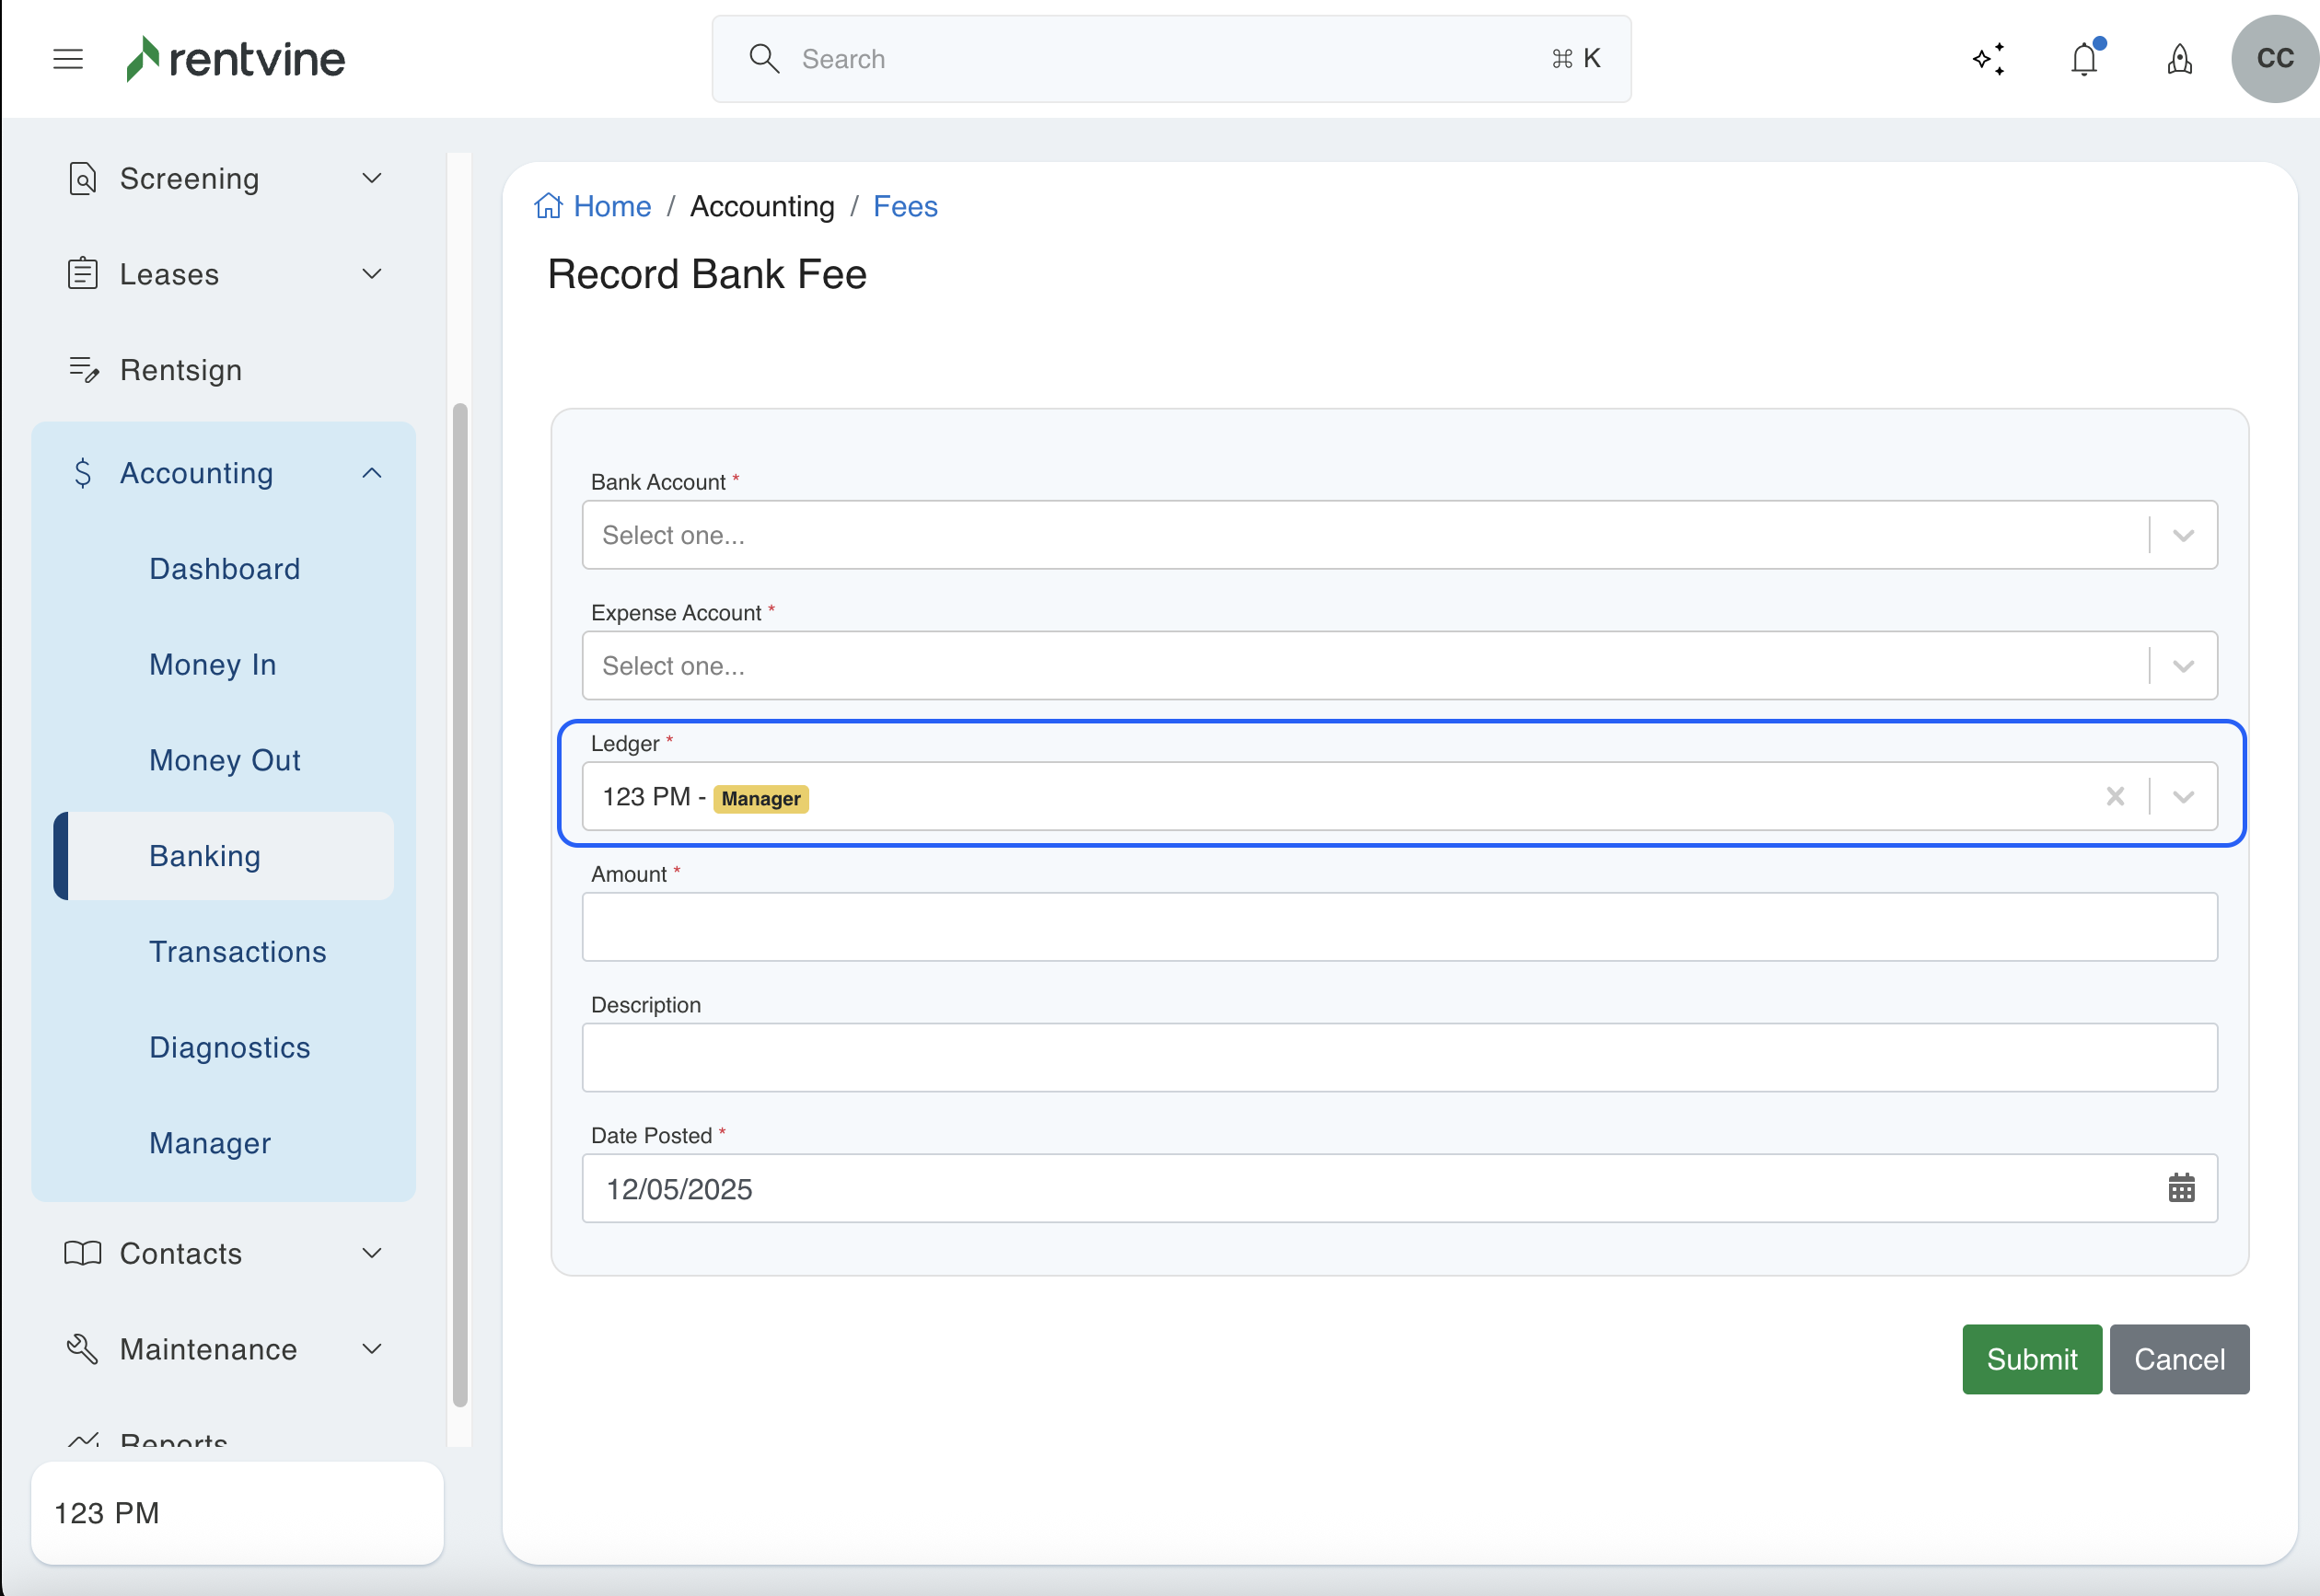Click into the Amount field
The image size is (2320, 1596).
(1398, 927)
